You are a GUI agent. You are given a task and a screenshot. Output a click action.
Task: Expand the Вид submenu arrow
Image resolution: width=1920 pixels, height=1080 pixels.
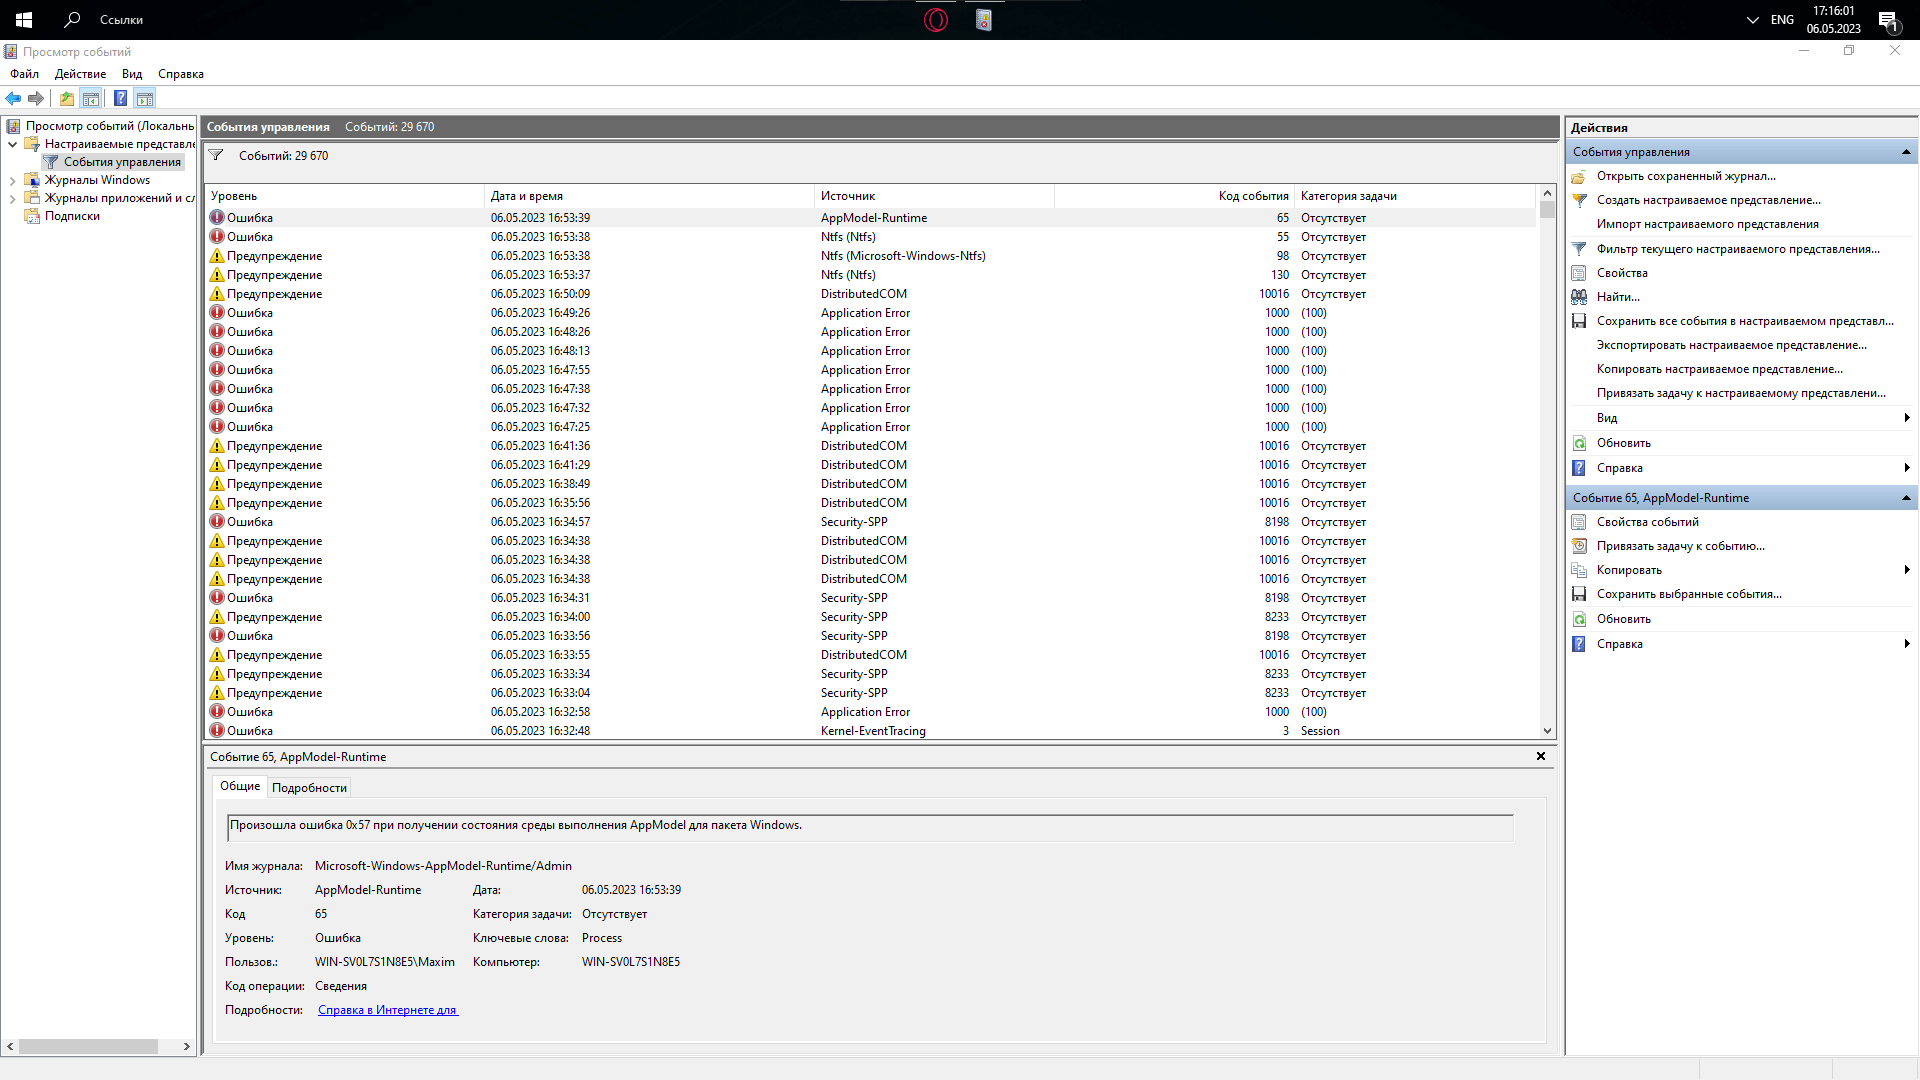[x=1907, y=418]
